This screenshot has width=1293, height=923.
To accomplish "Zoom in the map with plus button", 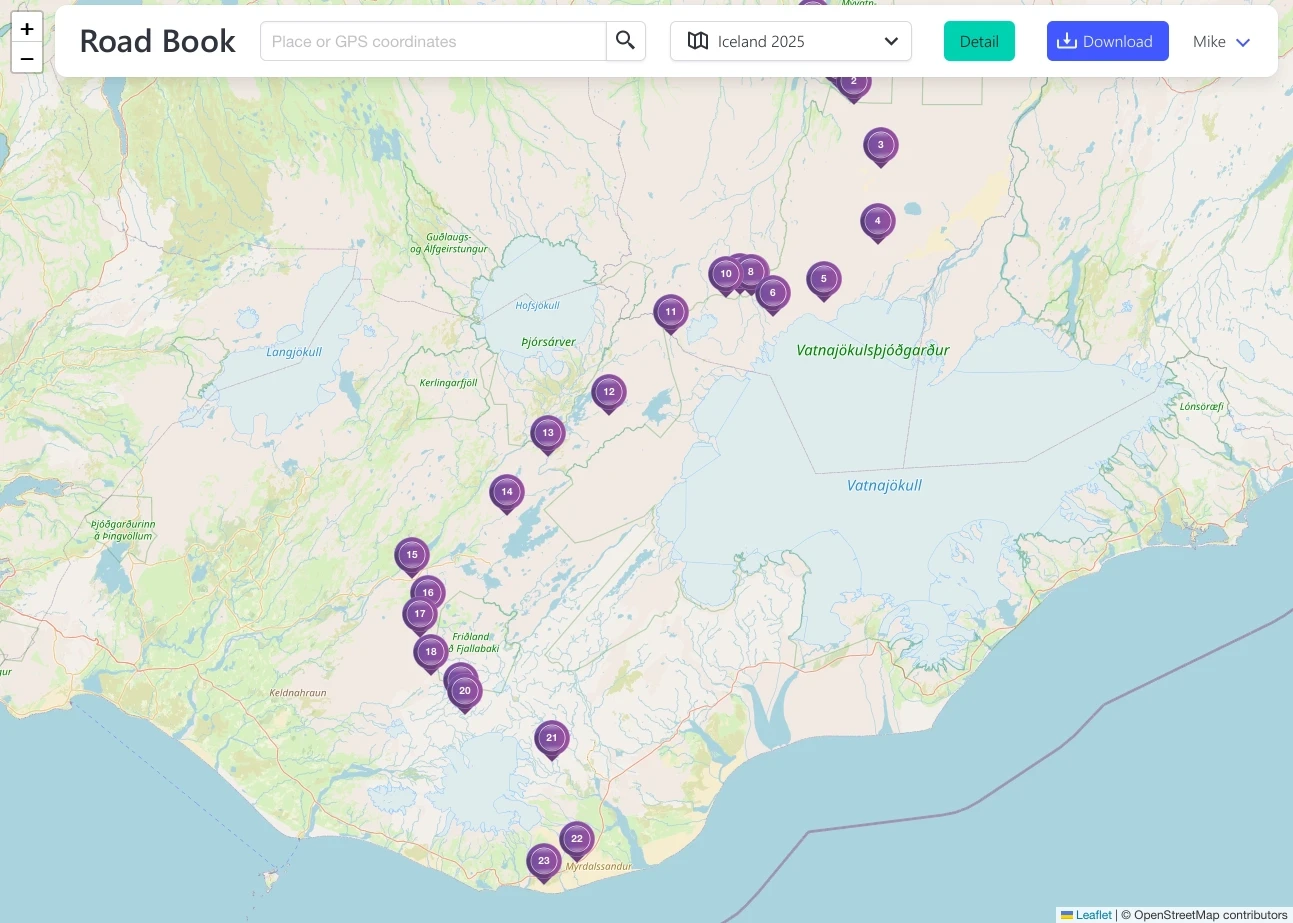I will [27, 29].
